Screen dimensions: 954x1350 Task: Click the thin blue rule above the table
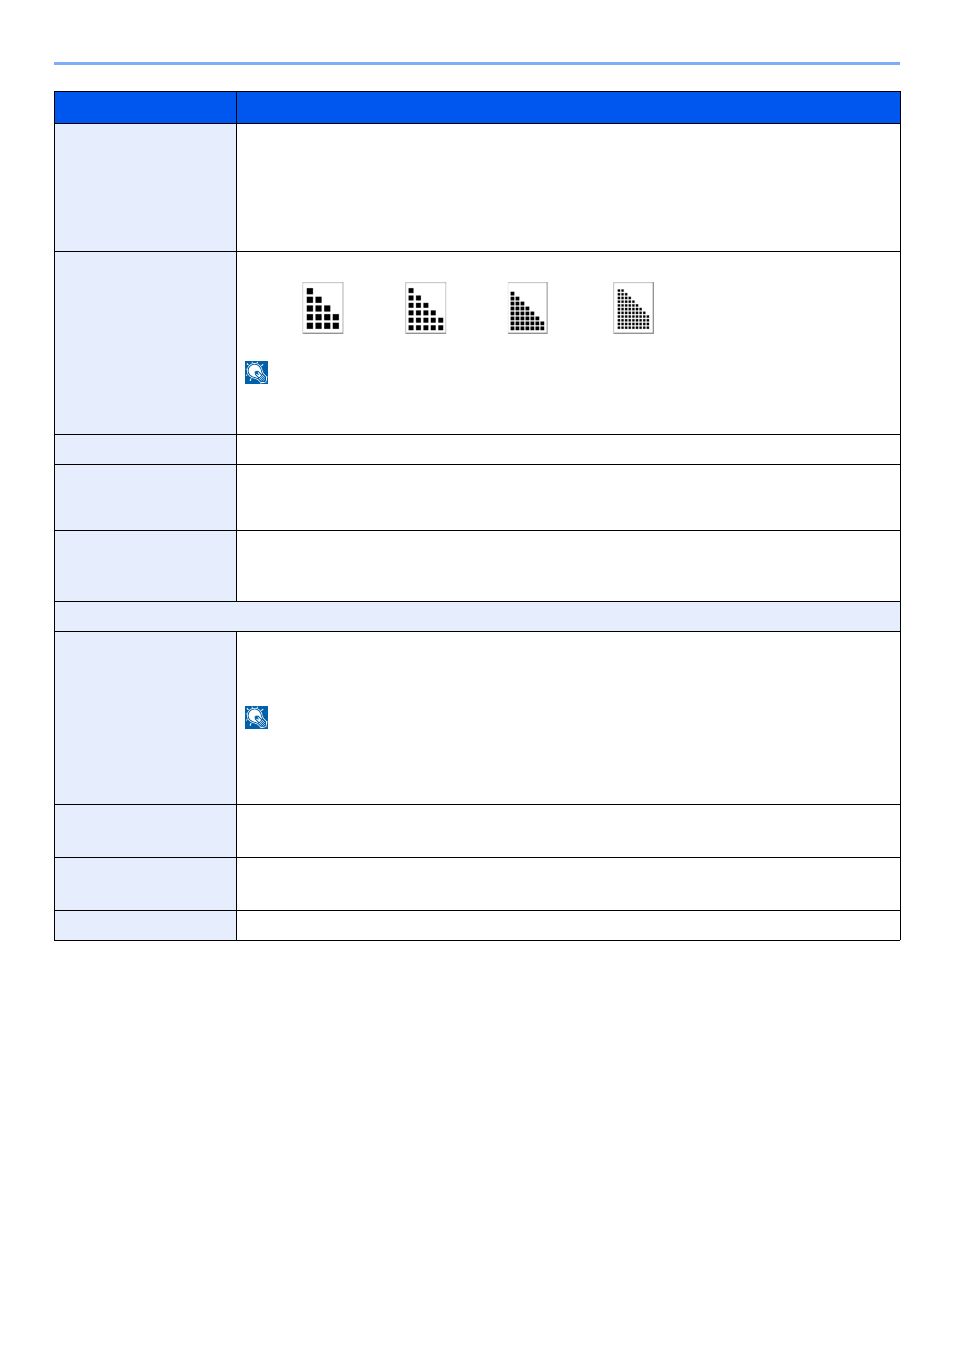[477, 63]
